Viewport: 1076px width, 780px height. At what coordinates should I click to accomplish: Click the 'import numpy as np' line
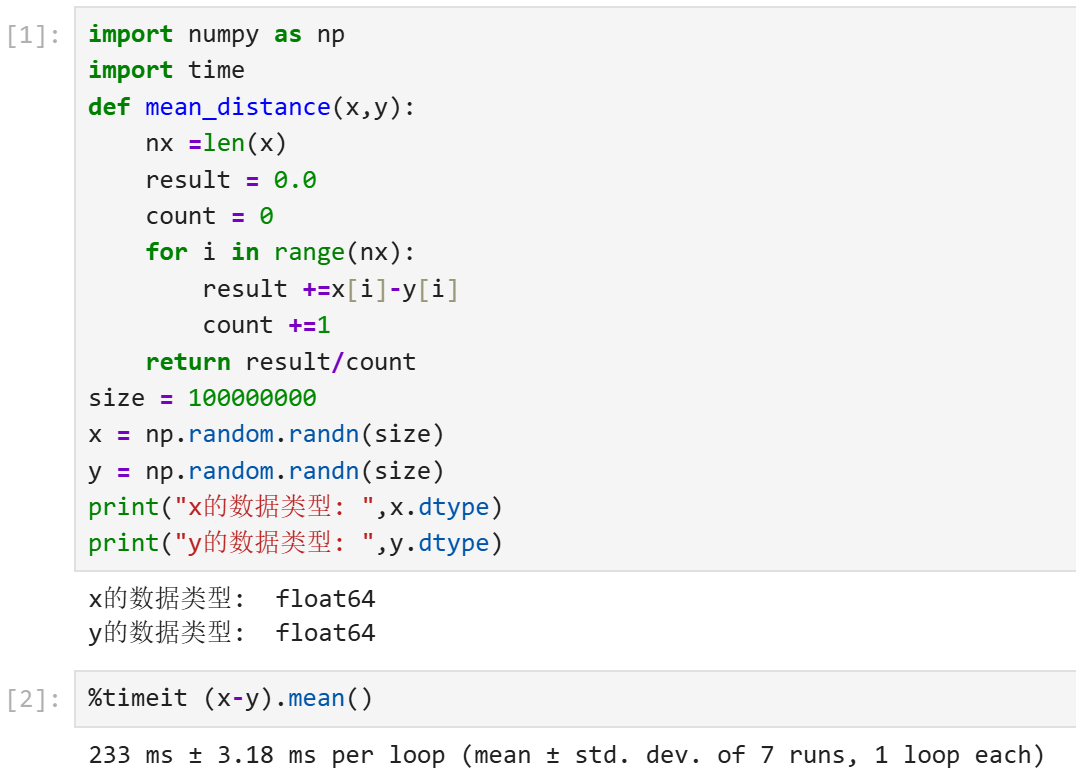click(x=216, y=34)
